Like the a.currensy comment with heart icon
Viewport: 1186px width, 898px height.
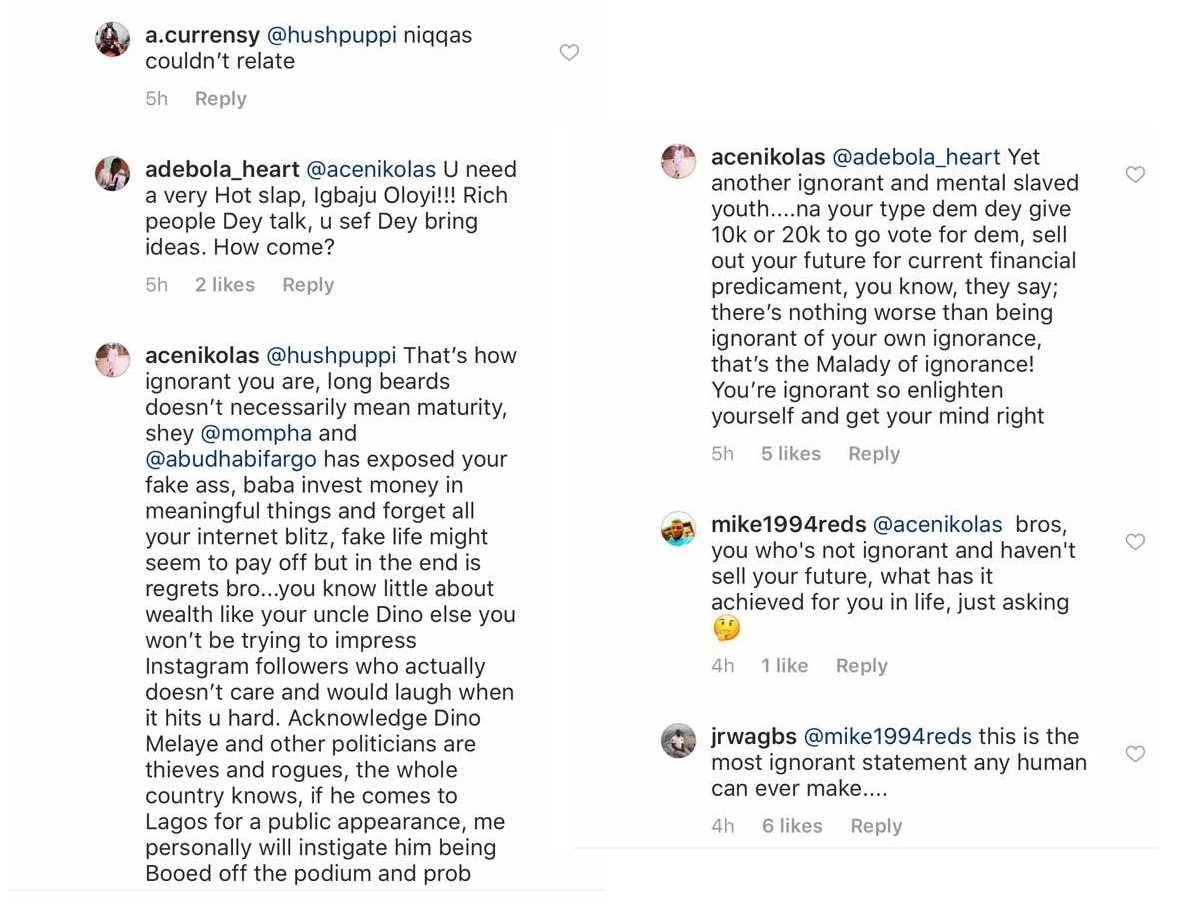pyautogui.click(x=569, y=52)
